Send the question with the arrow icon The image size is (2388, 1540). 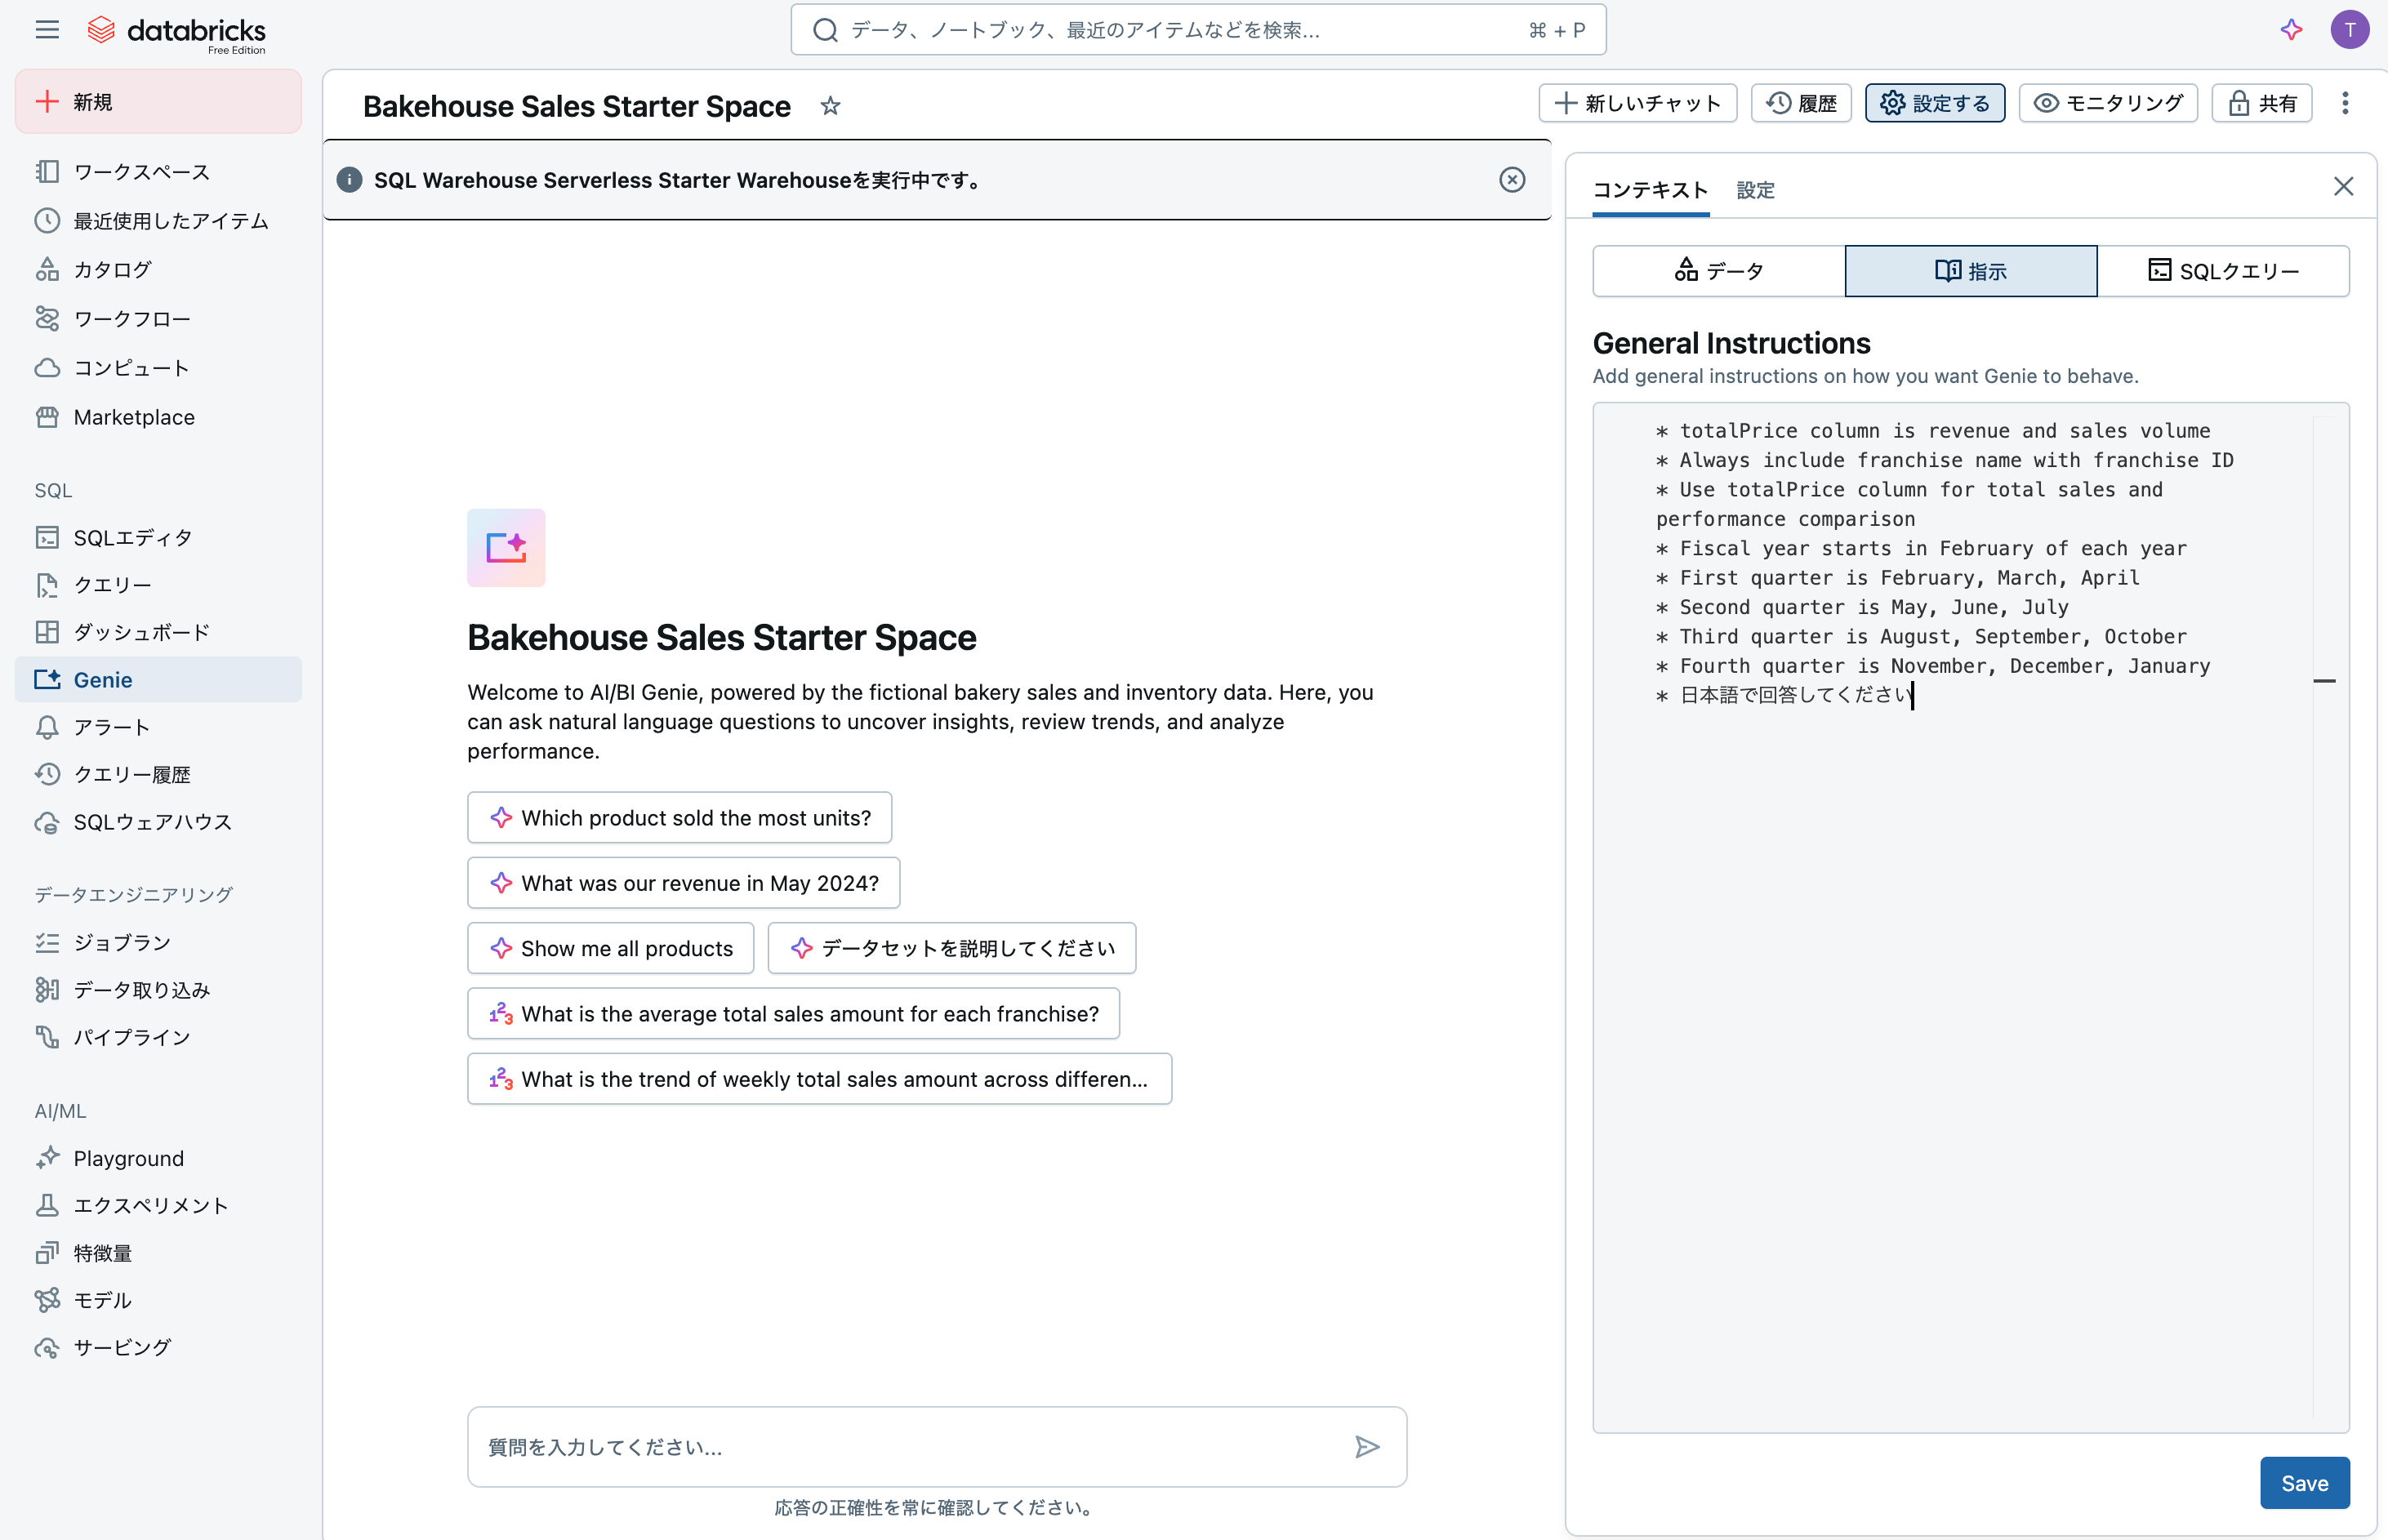1367,1446
